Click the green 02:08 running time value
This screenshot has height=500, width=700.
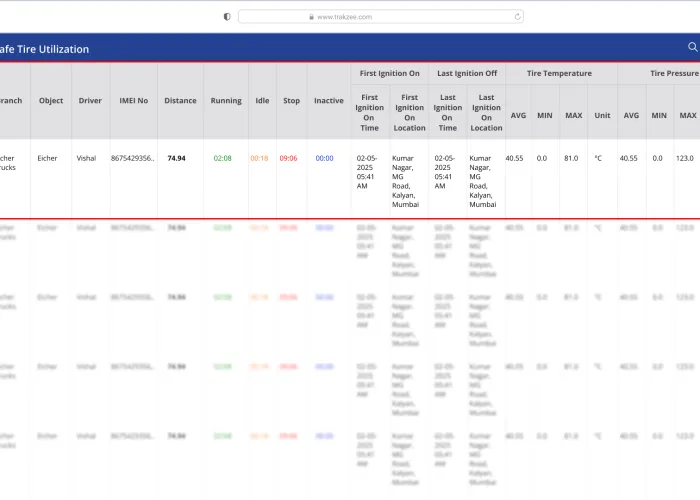pyautogui.click(x=223, y=158)
